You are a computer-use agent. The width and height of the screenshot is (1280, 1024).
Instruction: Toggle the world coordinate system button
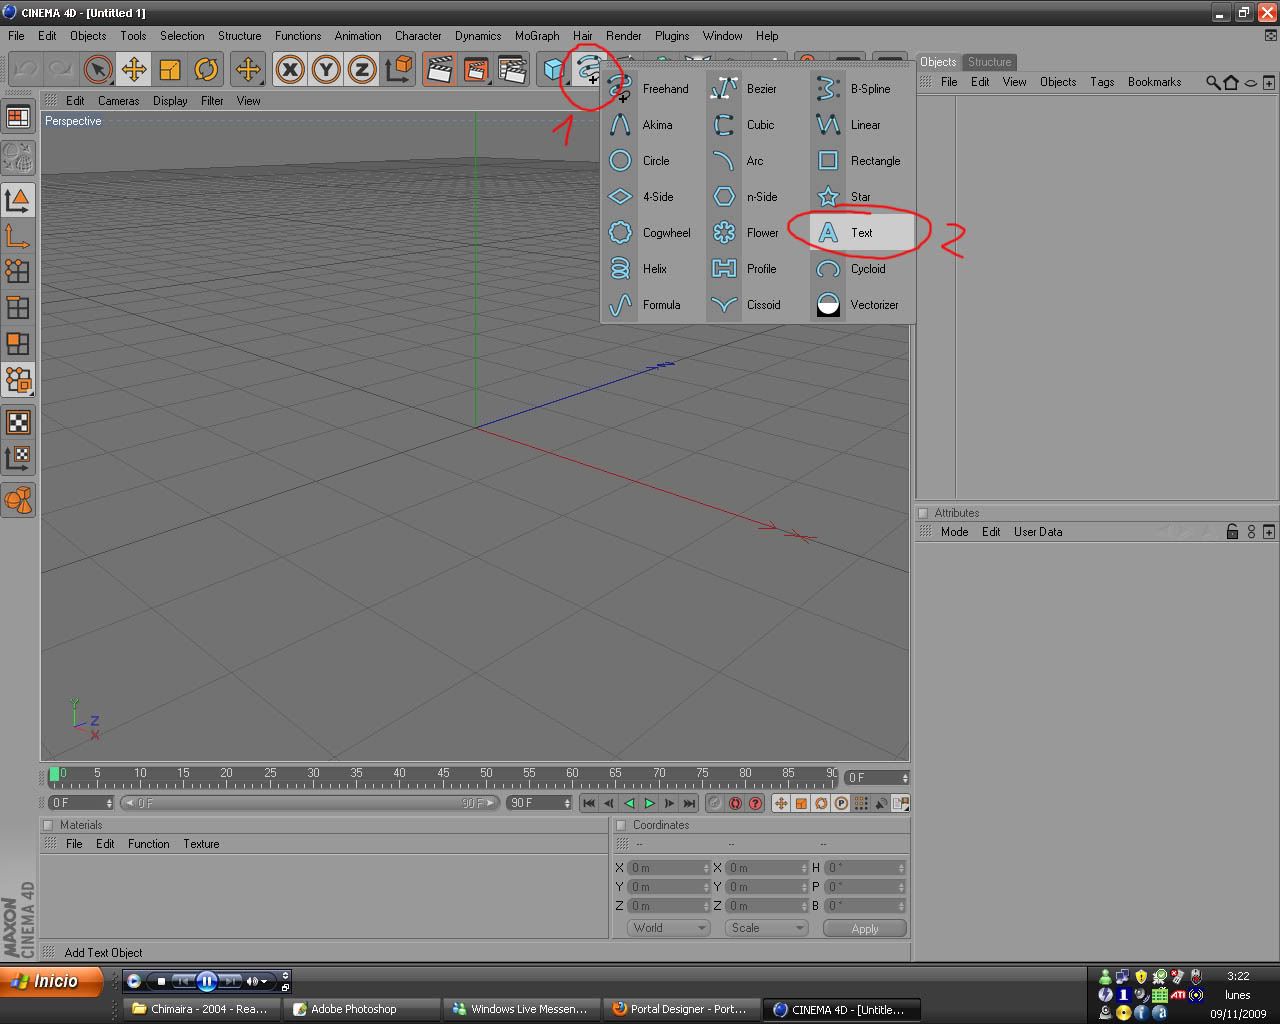(x=399, y=69)
